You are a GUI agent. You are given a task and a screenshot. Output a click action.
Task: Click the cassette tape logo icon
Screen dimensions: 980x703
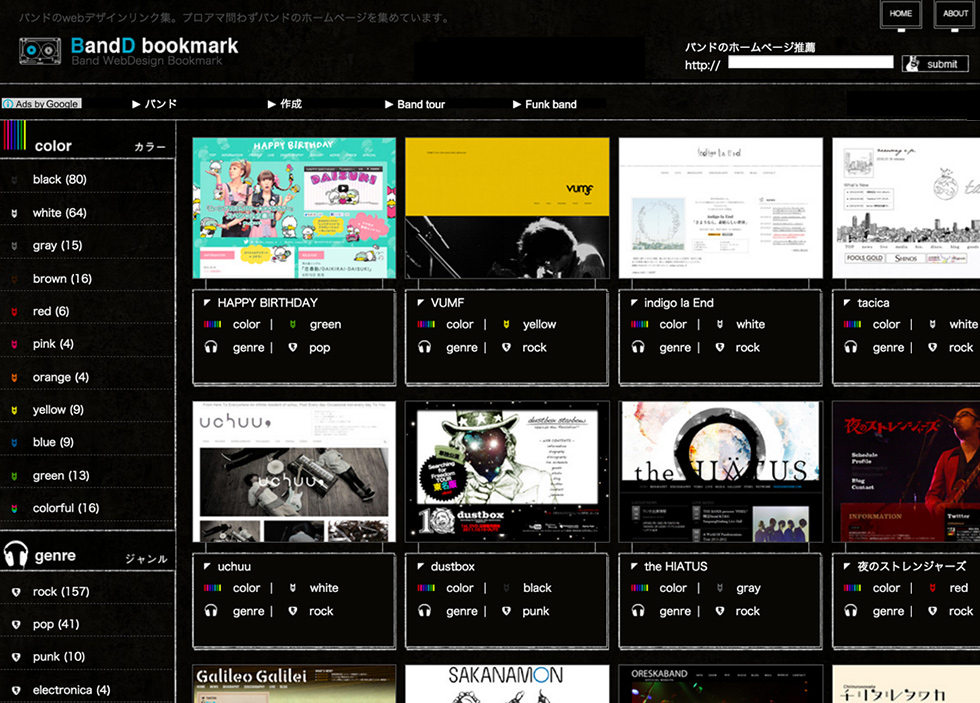point(40,50)
